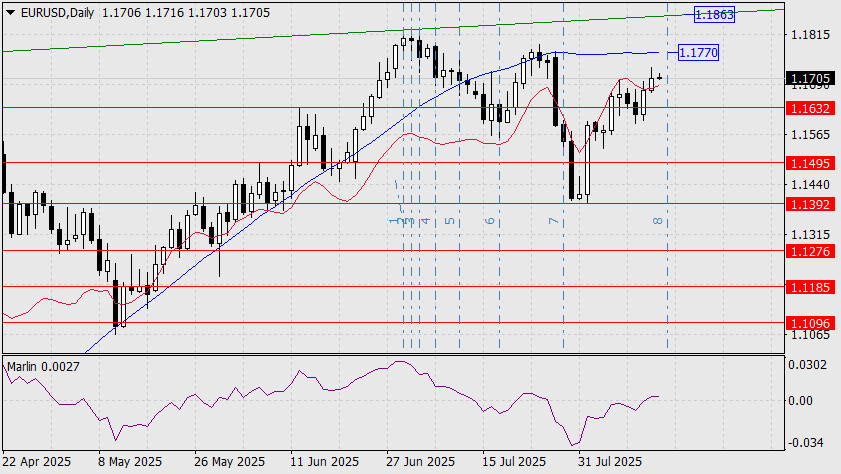Select the 1.1815 price scale value
Image resolution: width=841 pixels, height=474 pixels.
(x=810, y=35)
